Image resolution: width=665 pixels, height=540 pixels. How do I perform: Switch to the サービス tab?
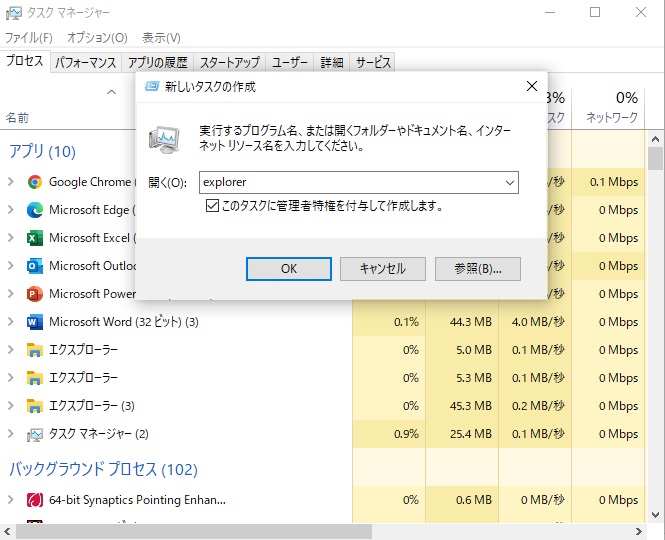pyautogui.click(x=373, y=63)
